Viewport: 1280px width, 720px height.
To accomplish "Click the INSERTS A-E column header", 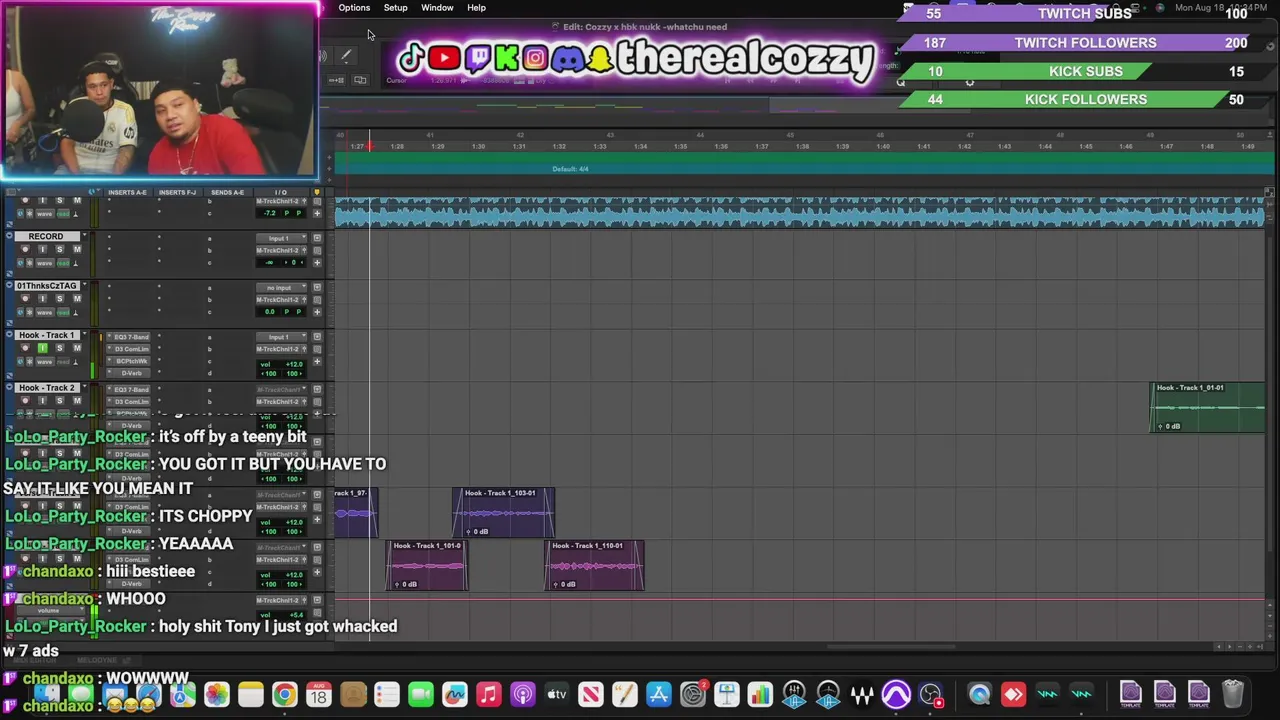I will coord(127,192).
